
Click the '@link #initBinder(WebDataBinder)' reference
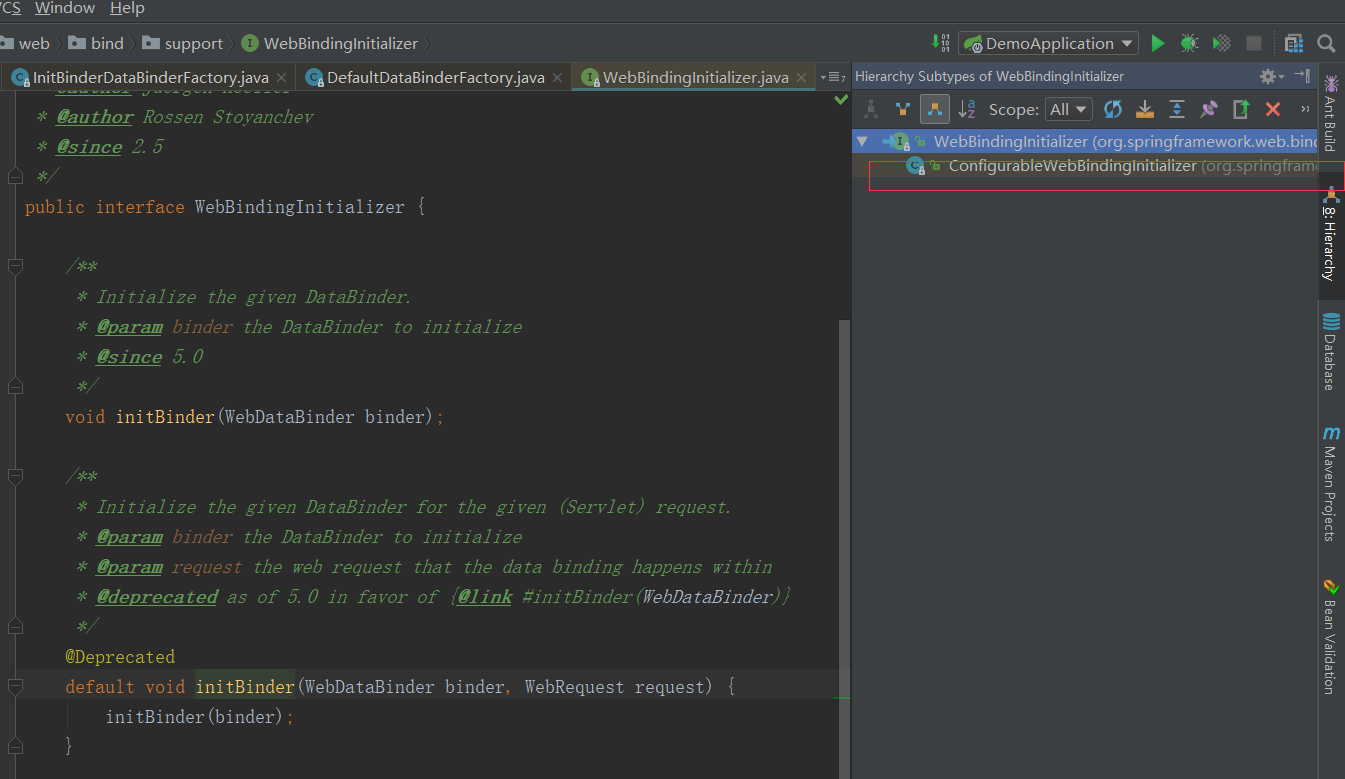click(x=621, y=597)
